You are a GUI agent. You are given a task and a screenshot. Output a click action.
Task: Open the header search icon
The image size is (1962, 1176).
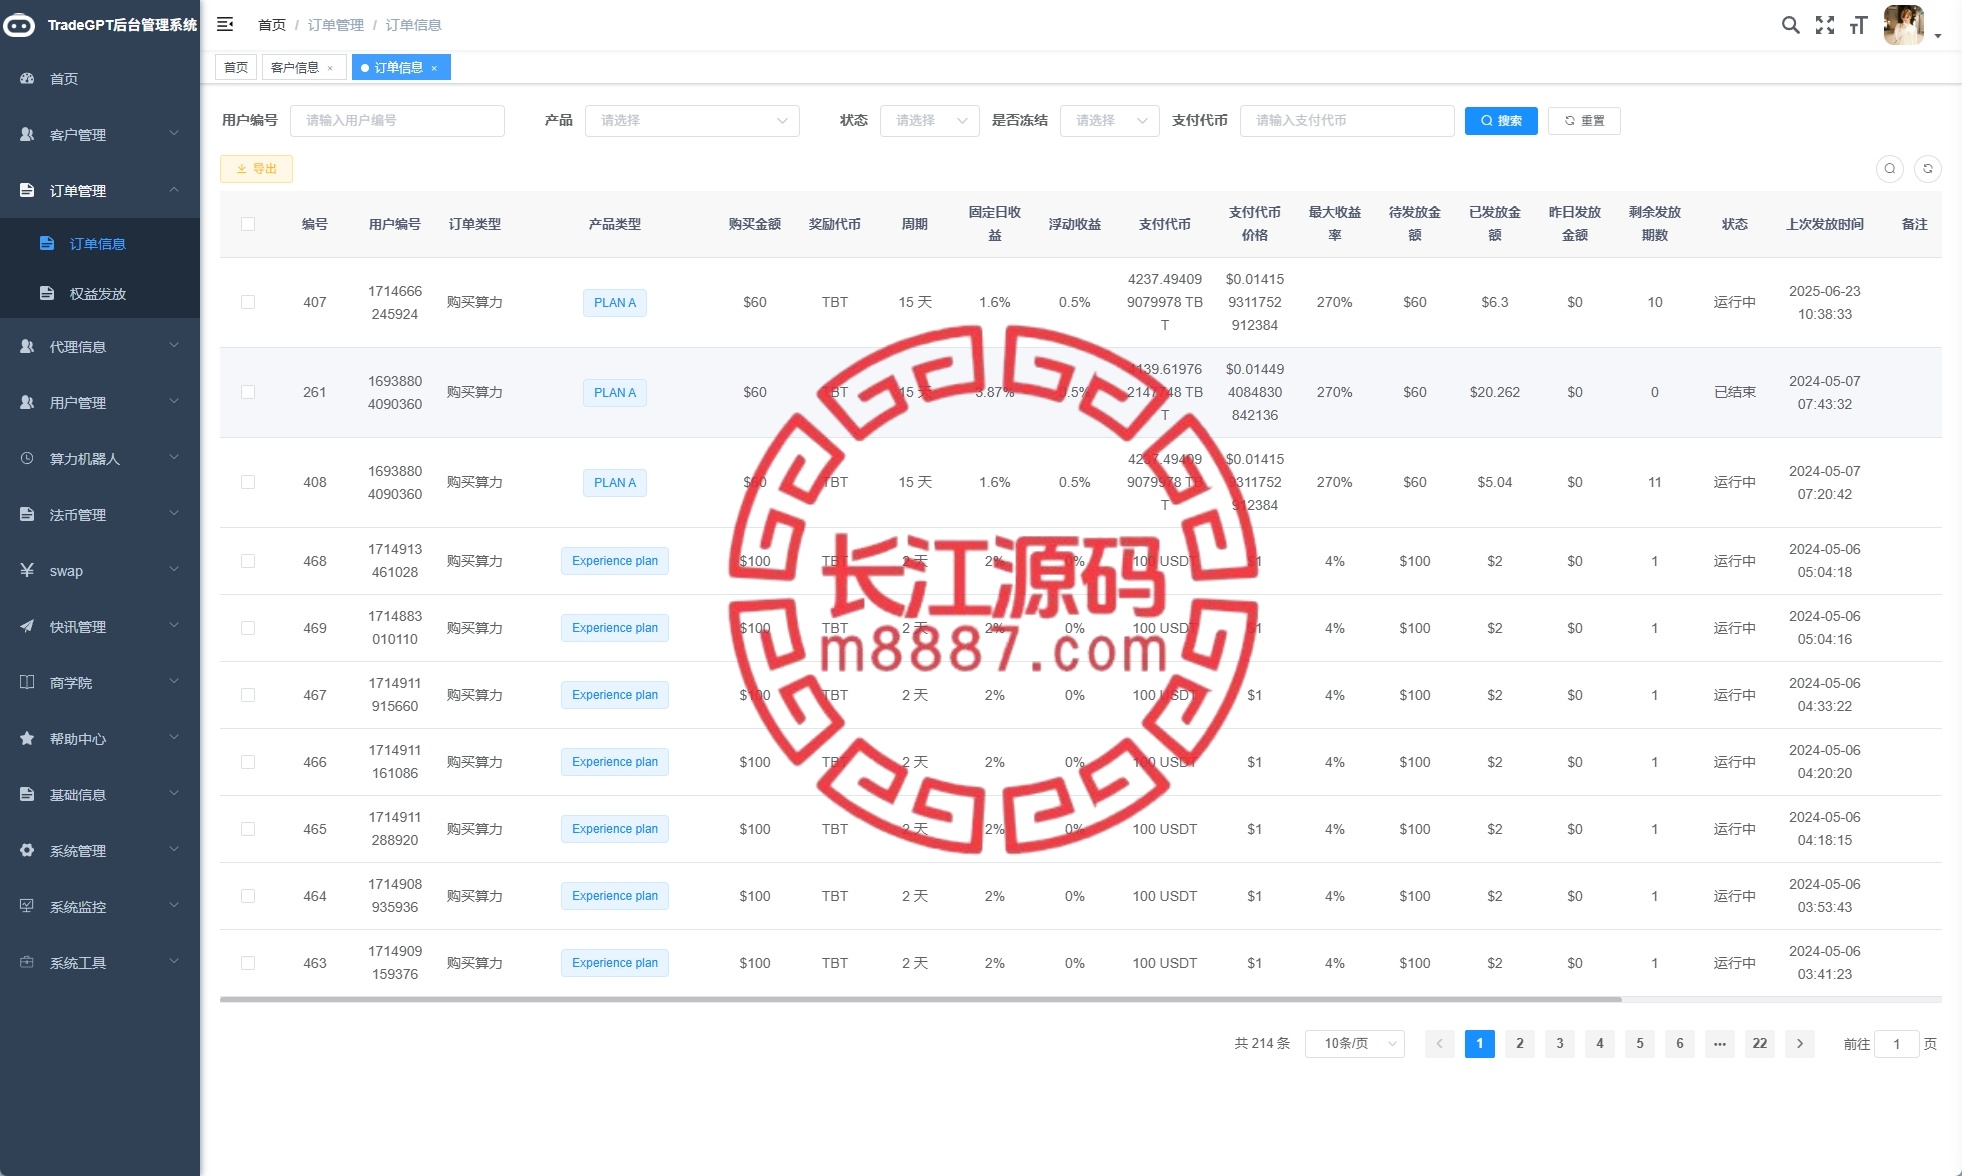click(1791, 25)
